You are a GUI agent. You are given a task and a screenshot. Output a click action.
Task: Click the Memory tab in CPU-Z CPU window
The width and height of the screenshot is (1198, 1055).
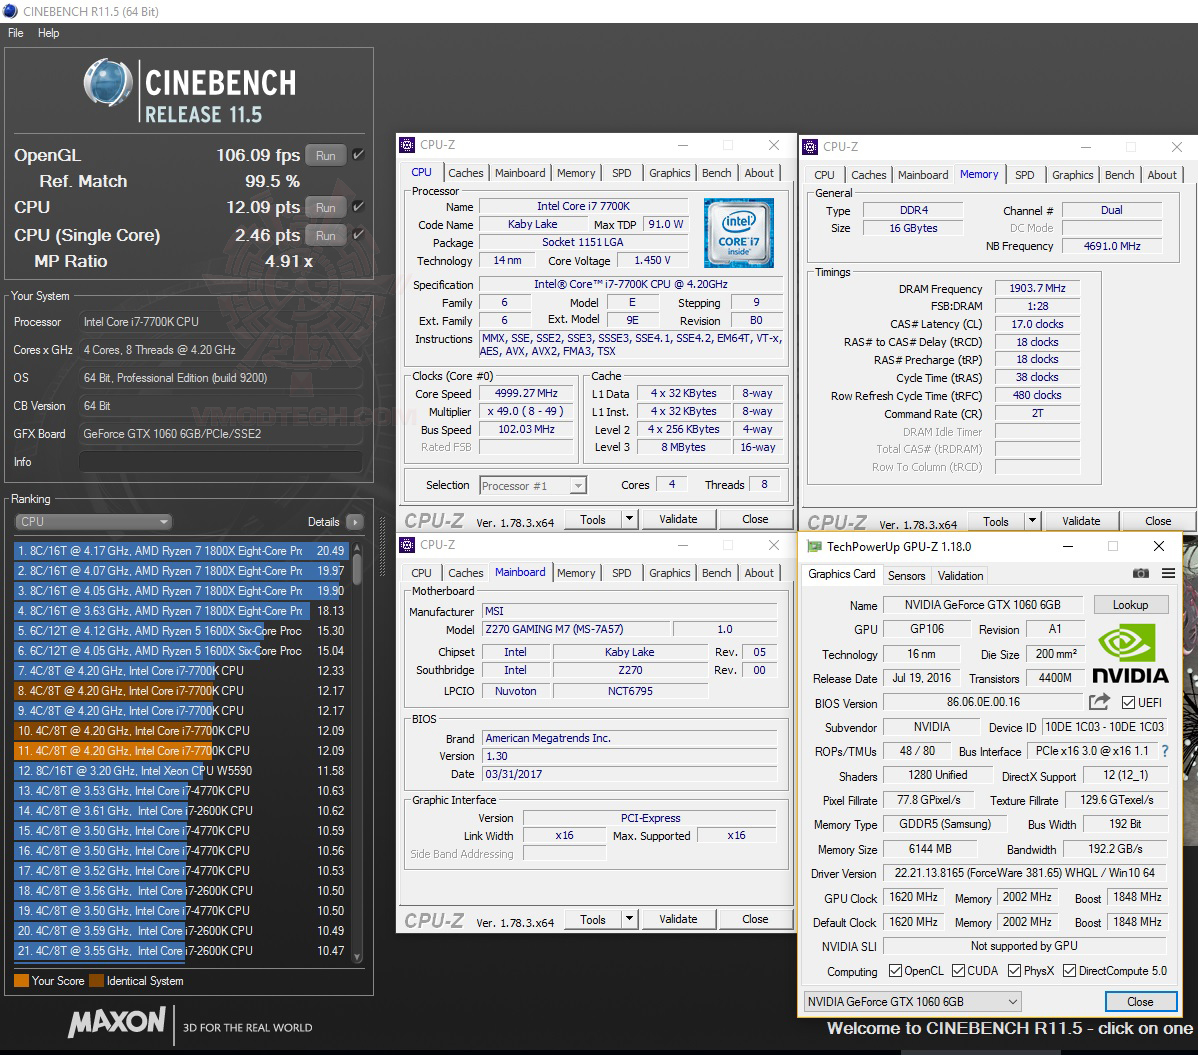coord(575,173)
